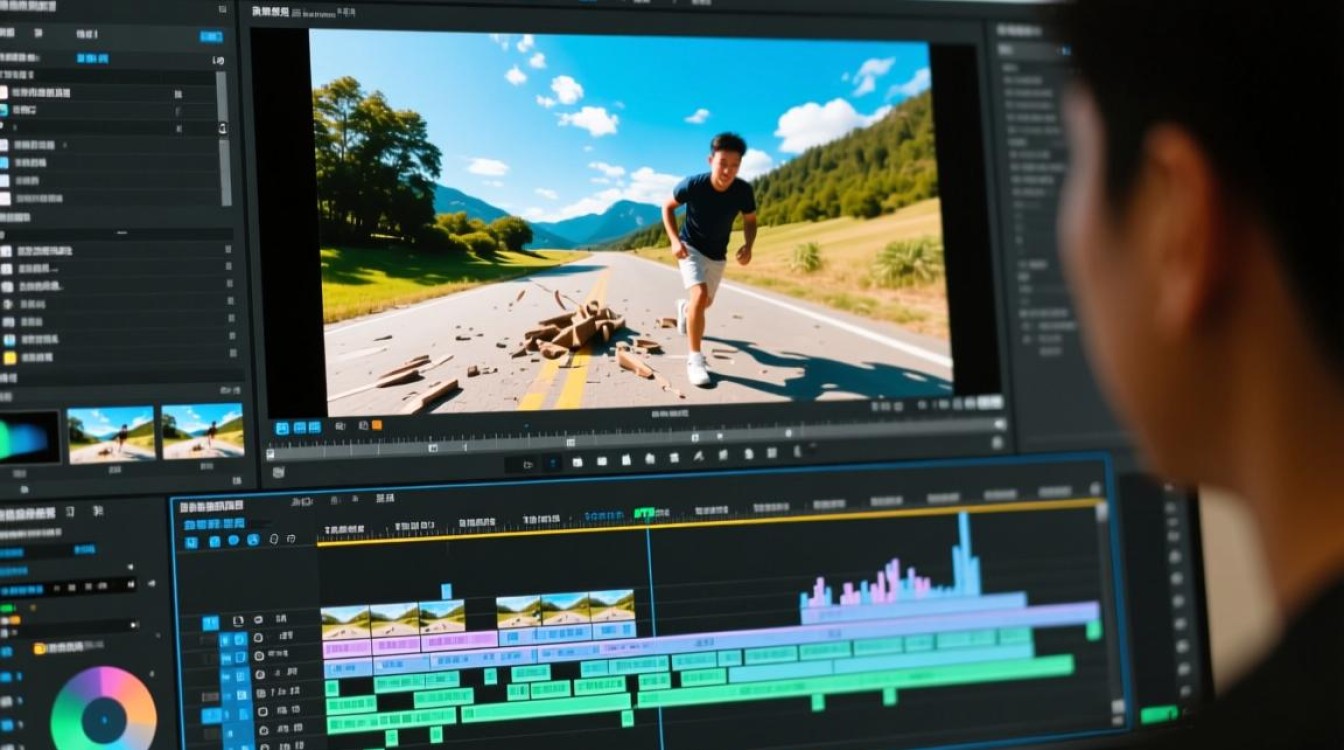Click the first blue tool icon in timeline toolbar
Image resolution: width=1344 pixels, height=750 pixels.
191,541
